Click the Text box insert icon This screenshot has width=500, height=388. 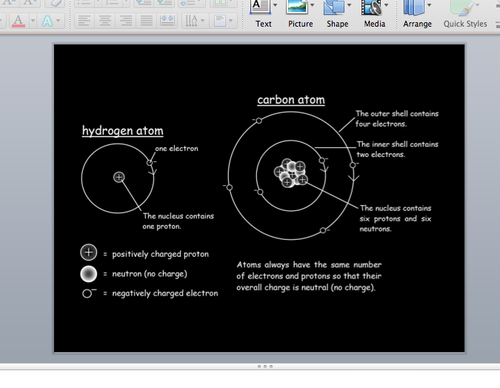click(x=260, y=7)
